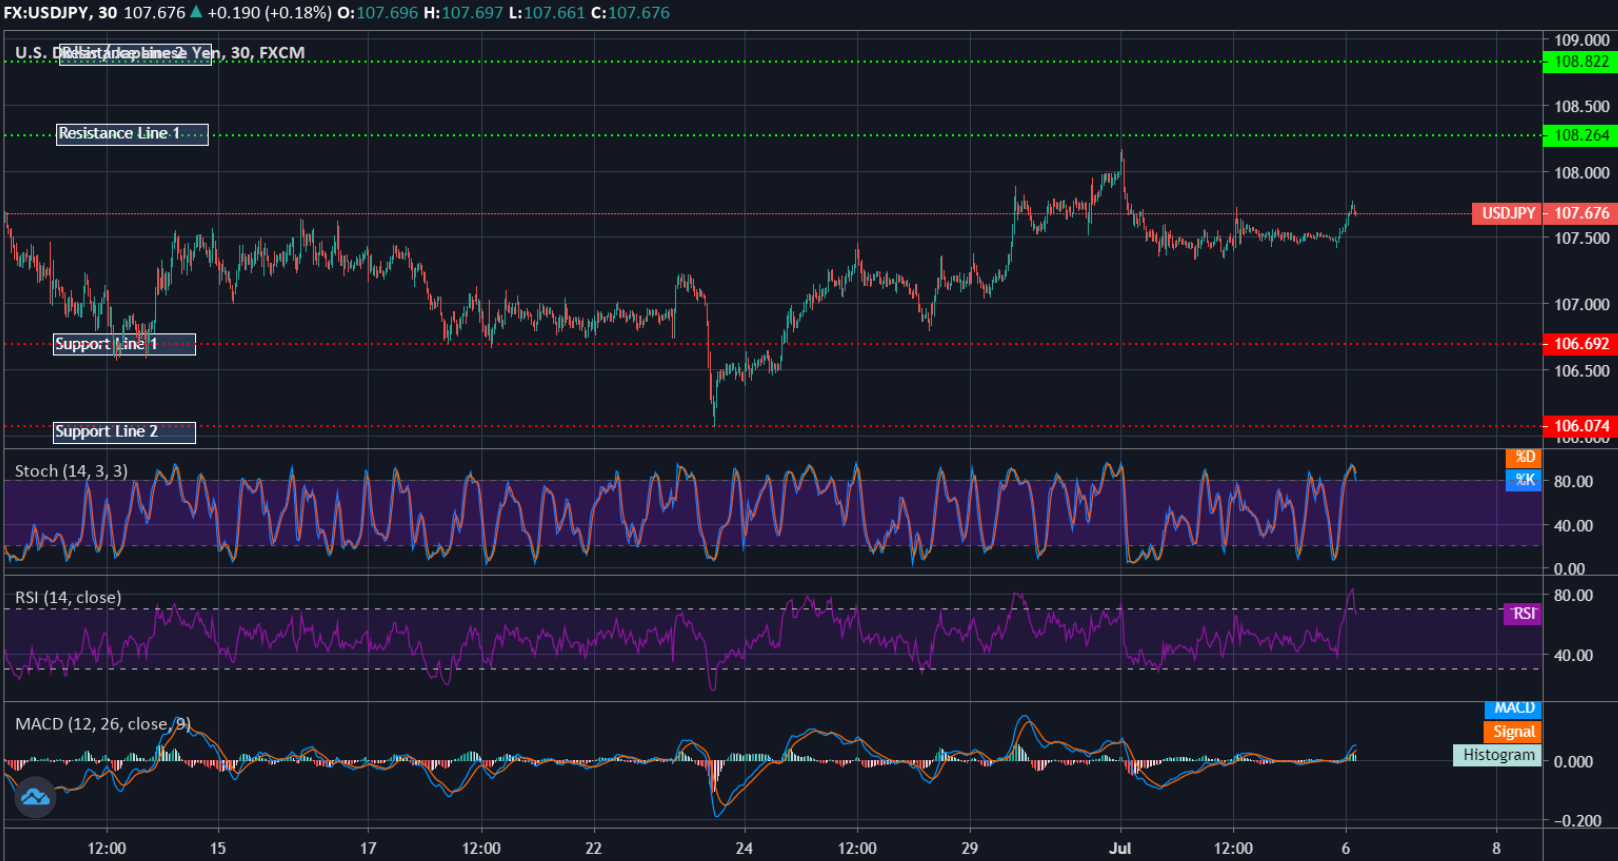The image size is (1618, 861).
Task: Click the 108.822 green price tag
Action: 1580,62
